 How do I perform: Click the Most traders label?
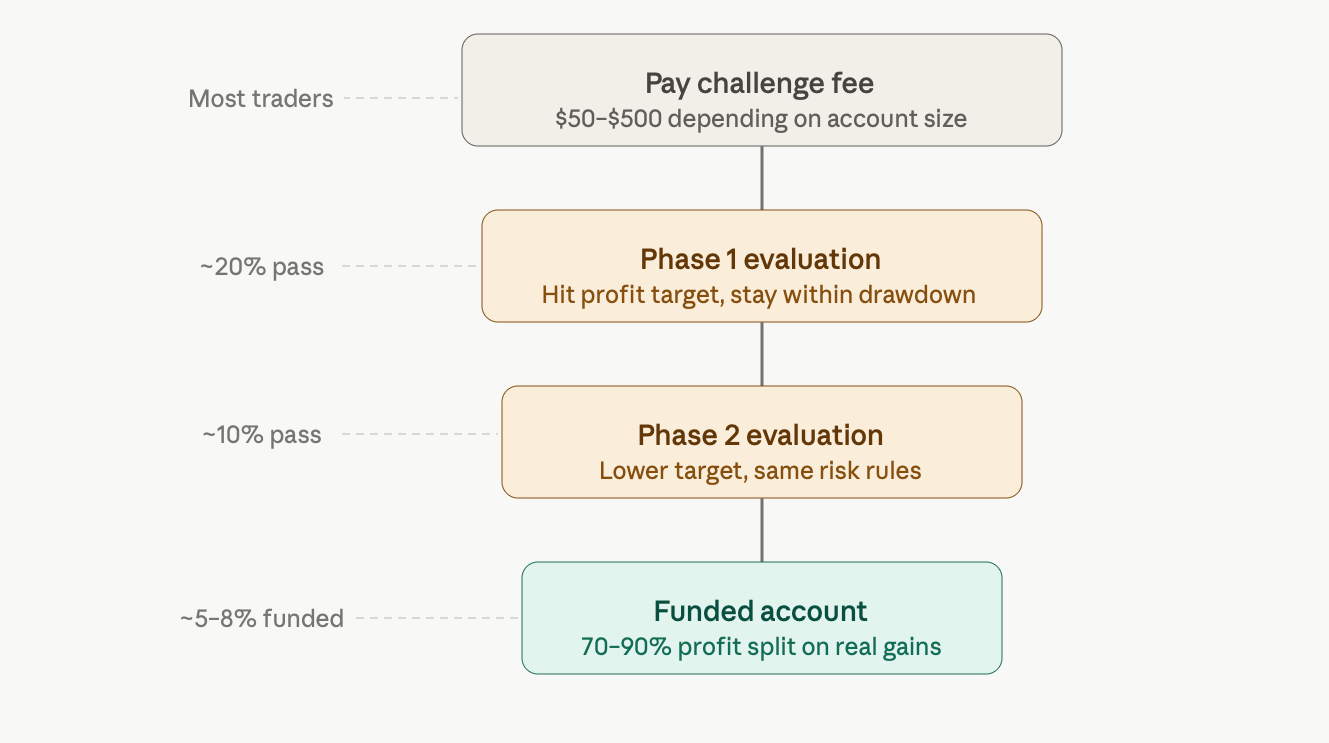(x=261, y=98)
